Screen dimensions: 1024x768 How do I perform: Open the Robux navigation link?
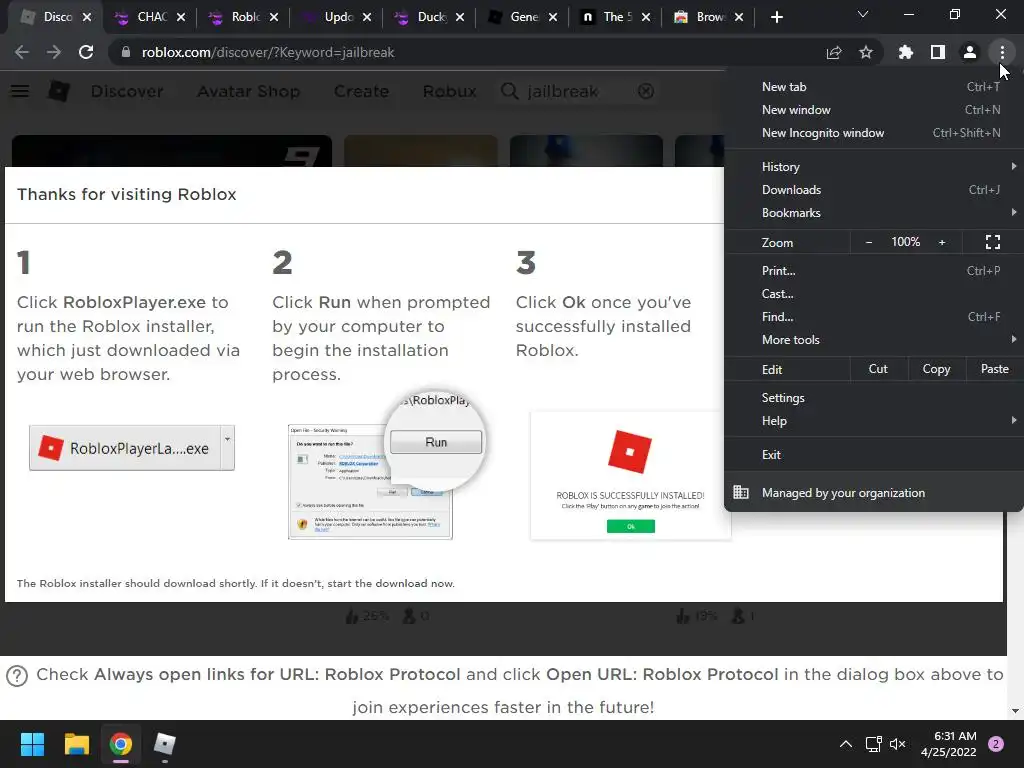tap(449, 91)
